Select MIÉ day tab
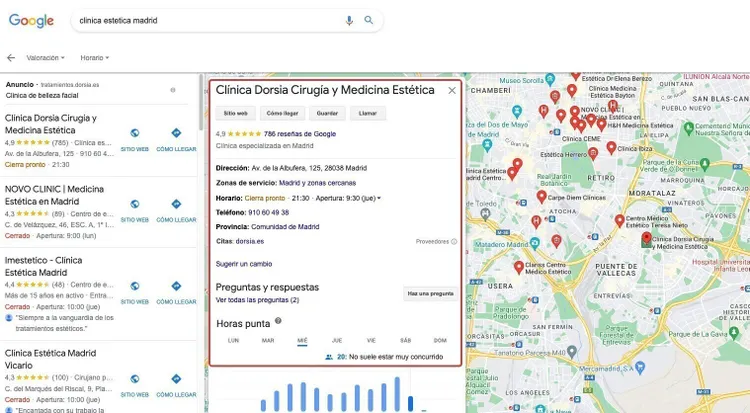750x413 pixels. click(302, 341)
